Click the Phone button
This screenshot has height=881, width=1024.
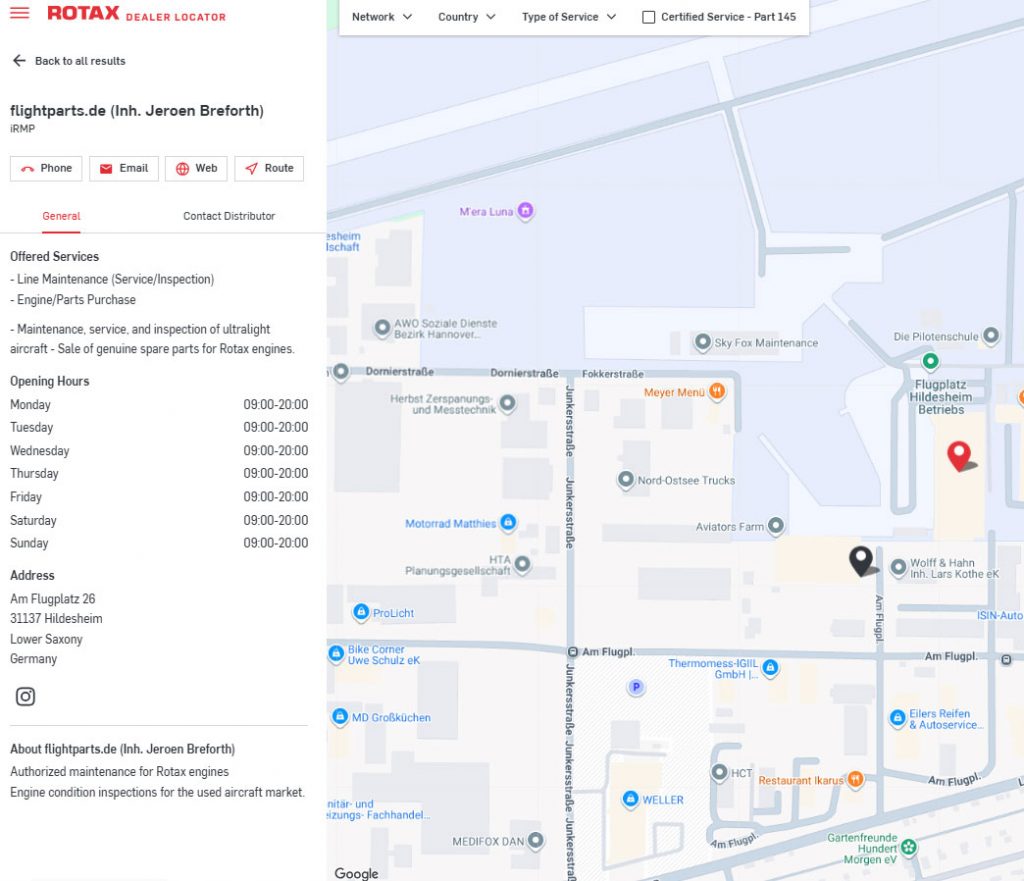pyautogui.click(x=46, y=168)
